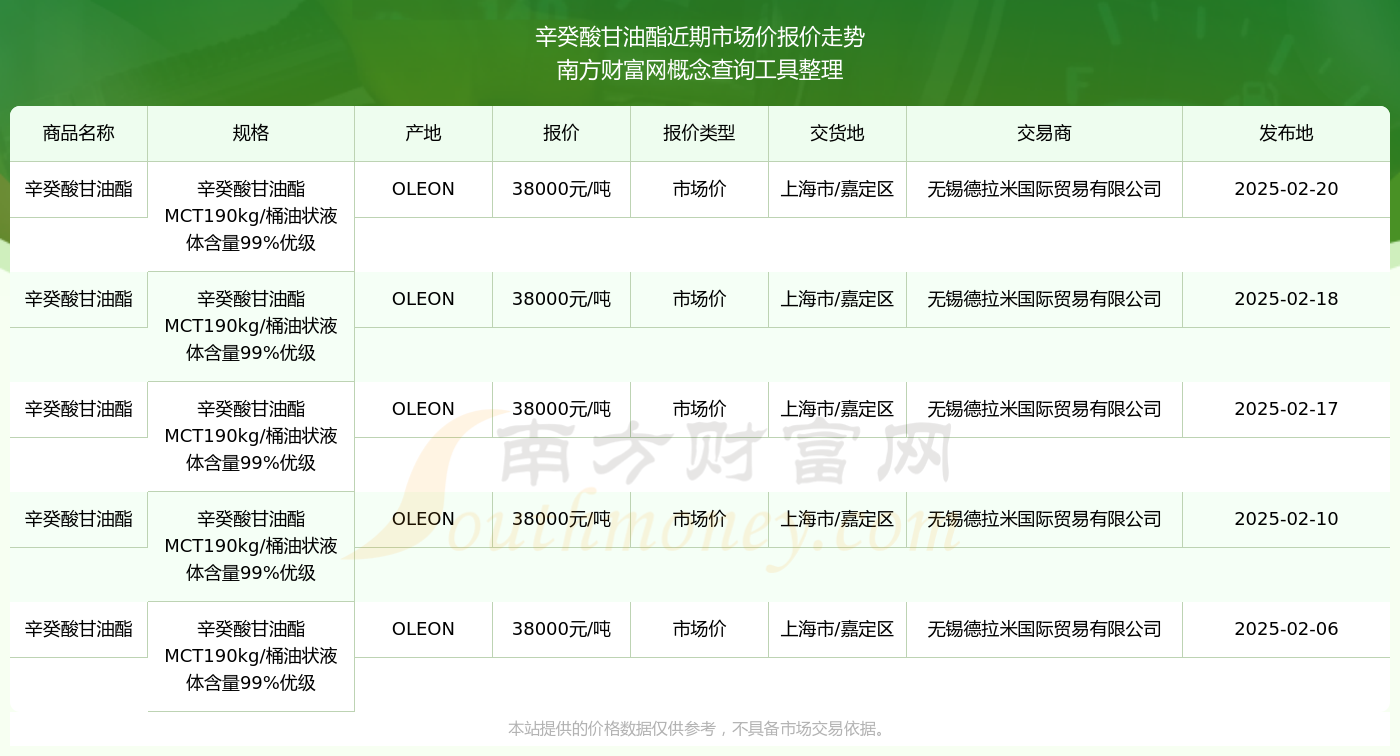Click 无锡德拉米国际贸易有限公司 in 2025-02-17 row
Viewport: 1400px width, 756px height.
tap(1044, 409)
